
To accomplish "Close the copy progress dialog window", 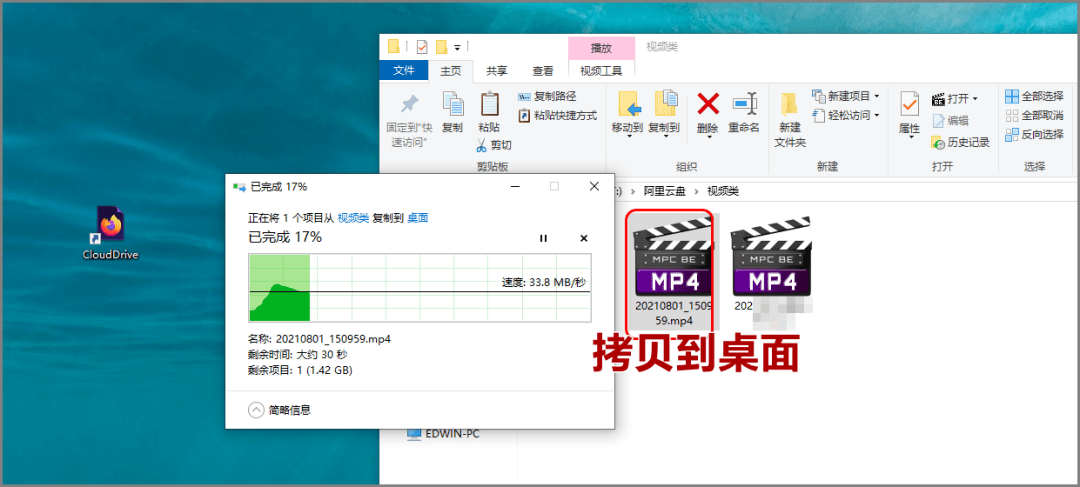I will tap(594, 186).
